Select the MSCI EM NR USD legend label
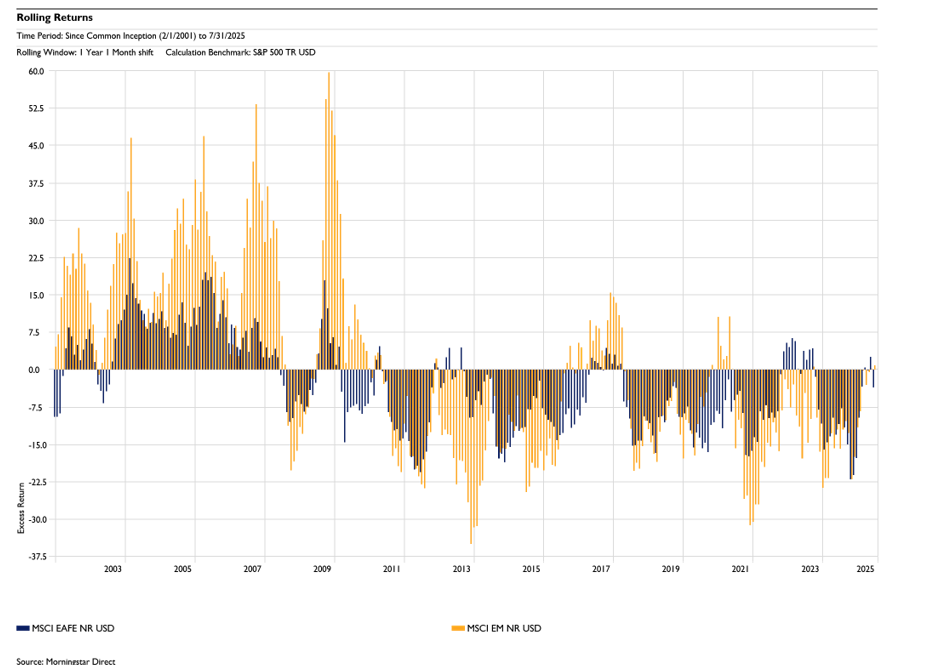 coord(505,628)
